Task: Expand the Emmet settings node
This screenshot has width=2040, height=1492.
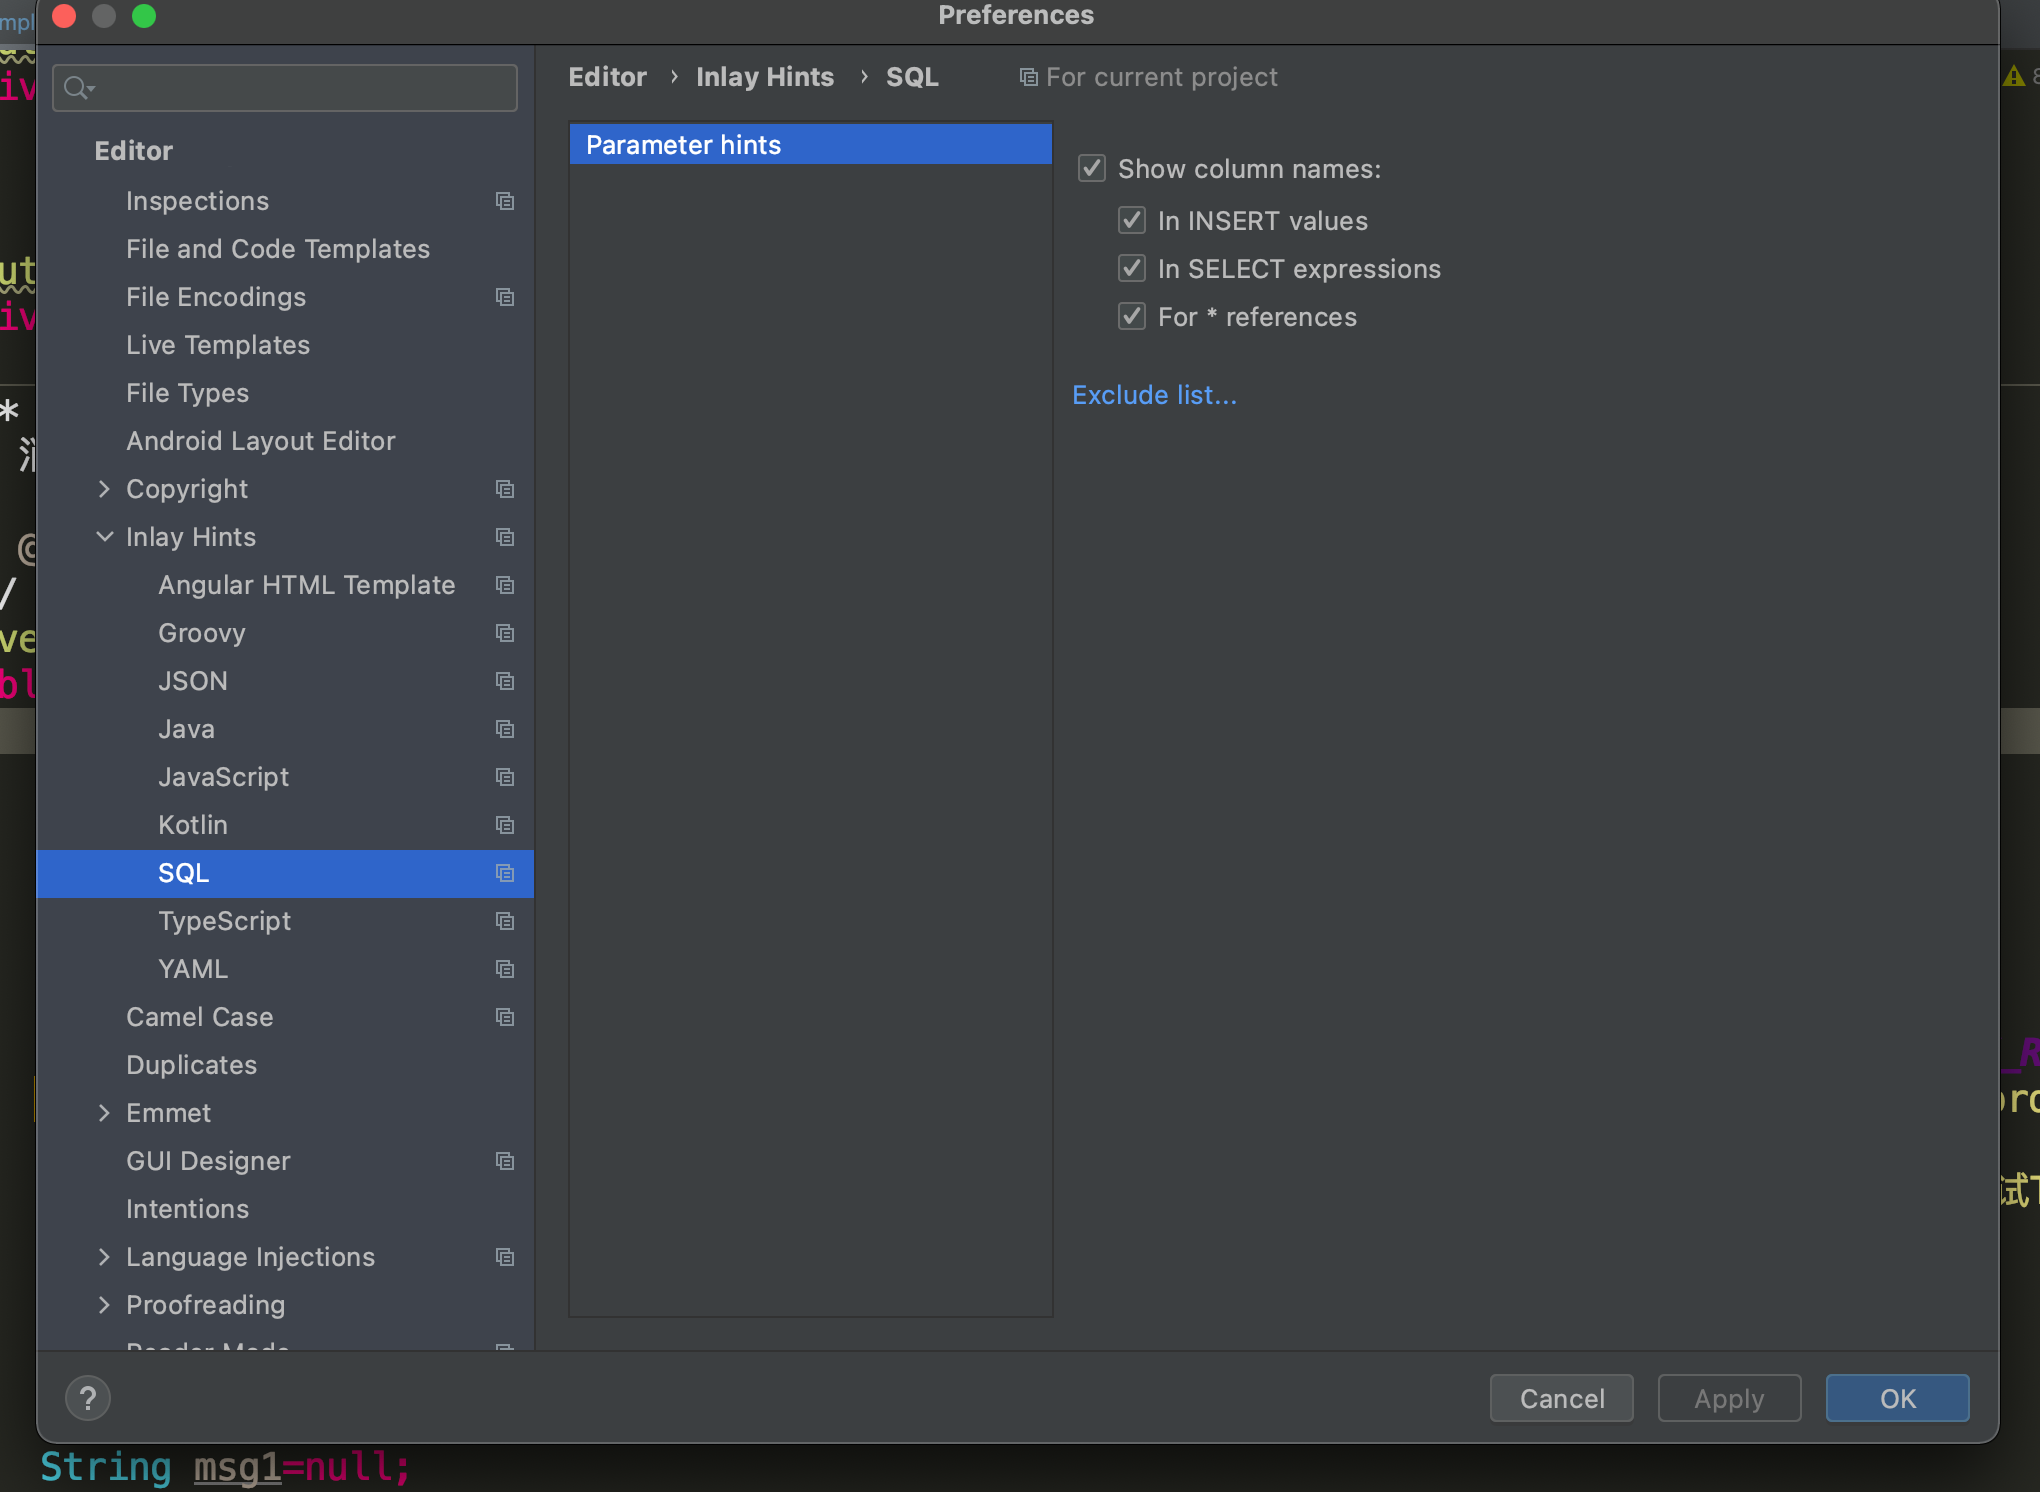Action: pyautogui.click(x=104, y=1113)
